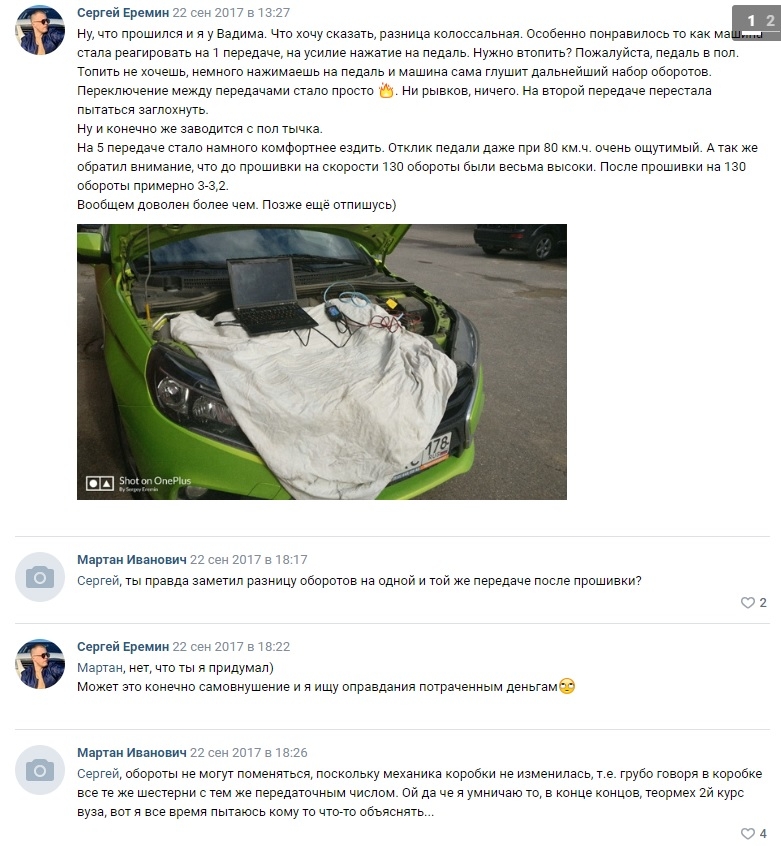Select page 1 in pagination

(x=751, y=21)
